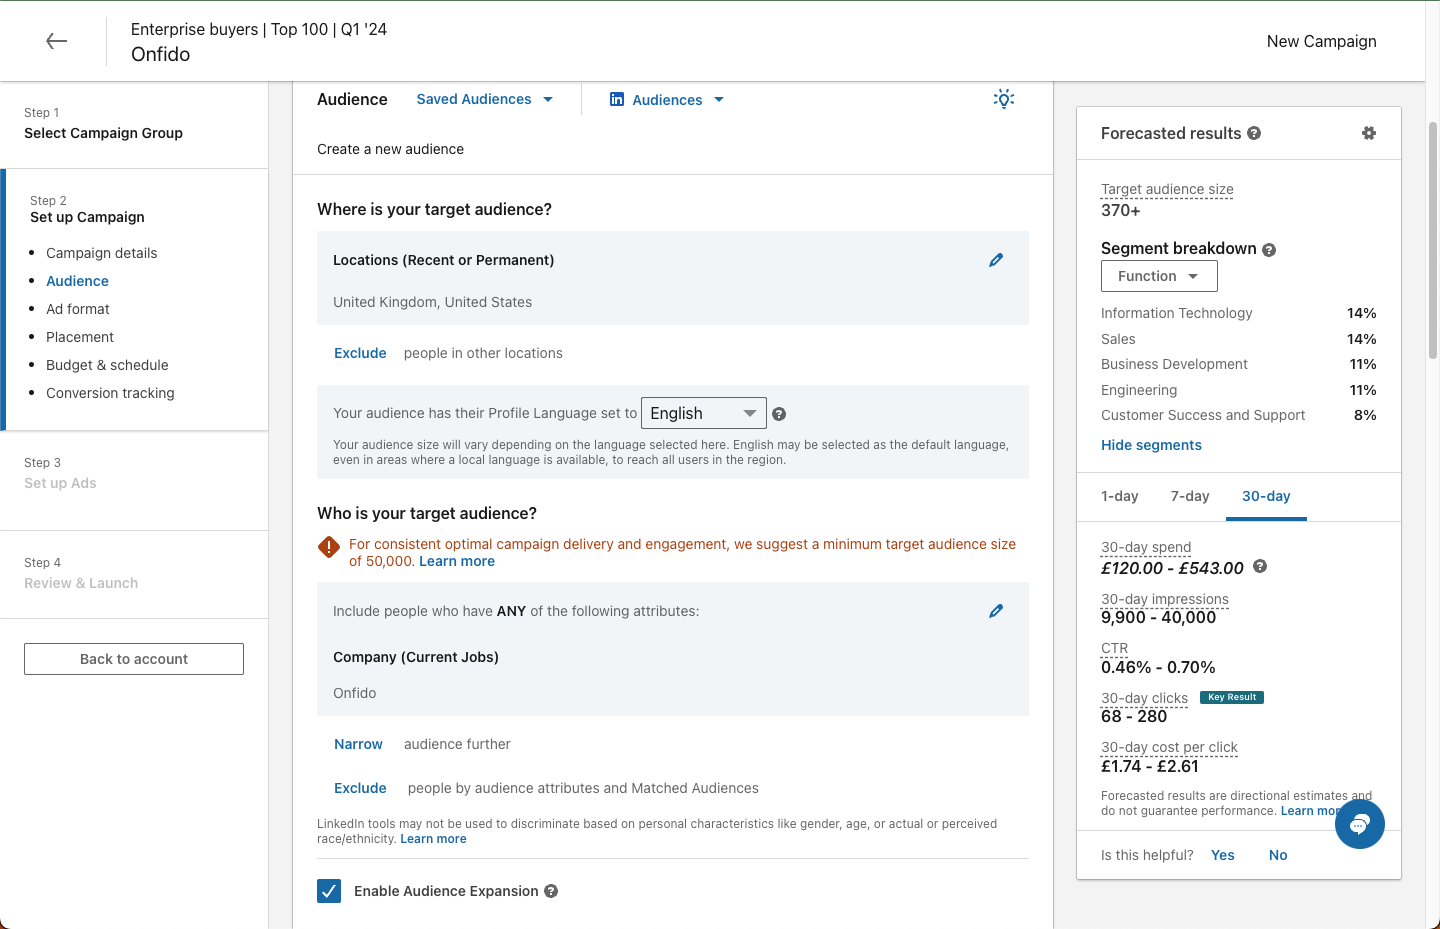This screenshot has width=1440, height=929.
Task: Click help icon next to Segment breakdown
Action: pos(1269,250)
